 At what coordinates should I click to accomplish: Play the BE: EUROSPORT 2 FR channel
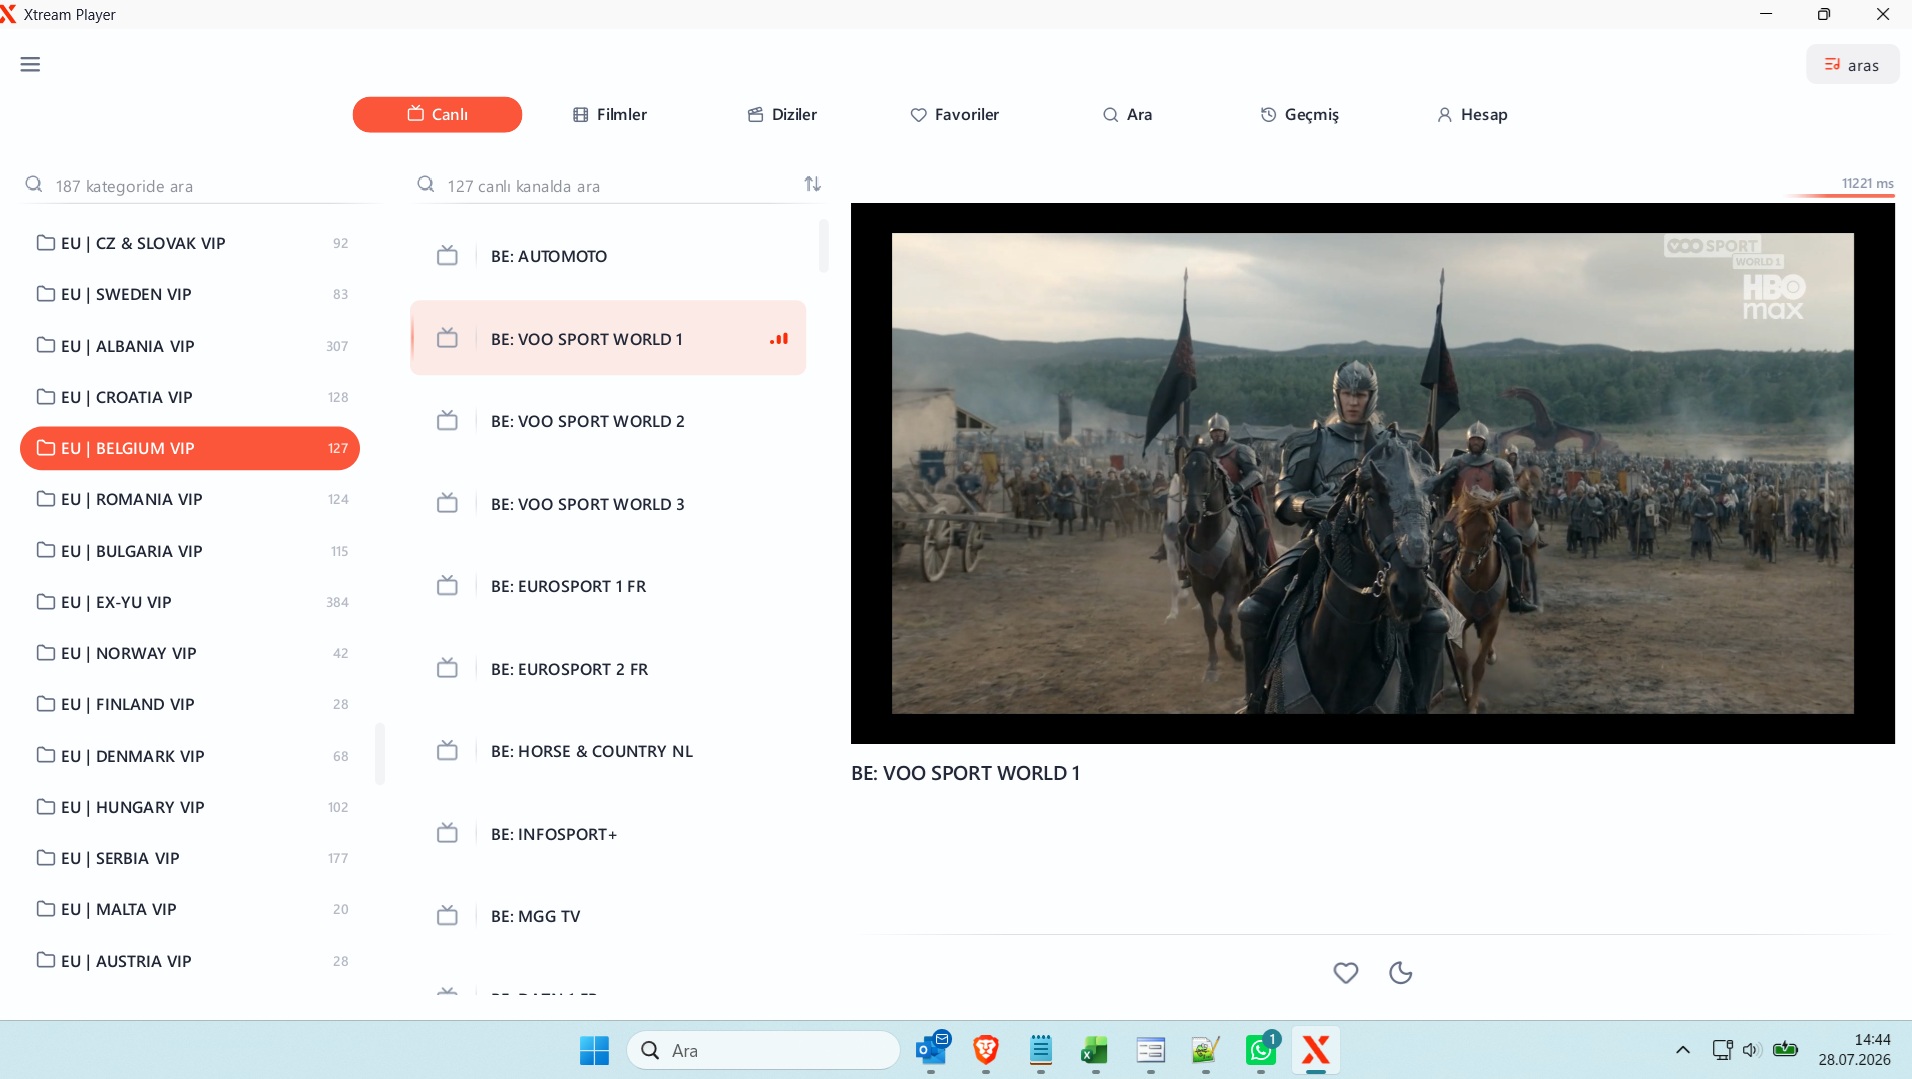pyautogui.click(x=608, y=669)
